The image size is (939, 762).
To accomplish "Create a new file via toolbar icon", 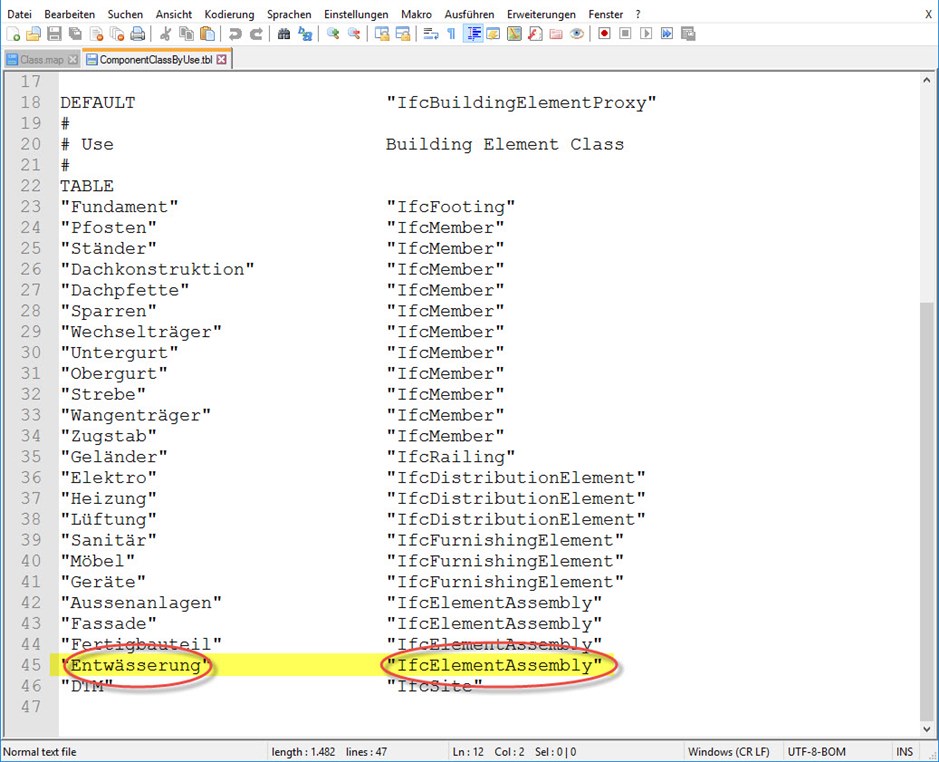I will click(x=13, y=34).
